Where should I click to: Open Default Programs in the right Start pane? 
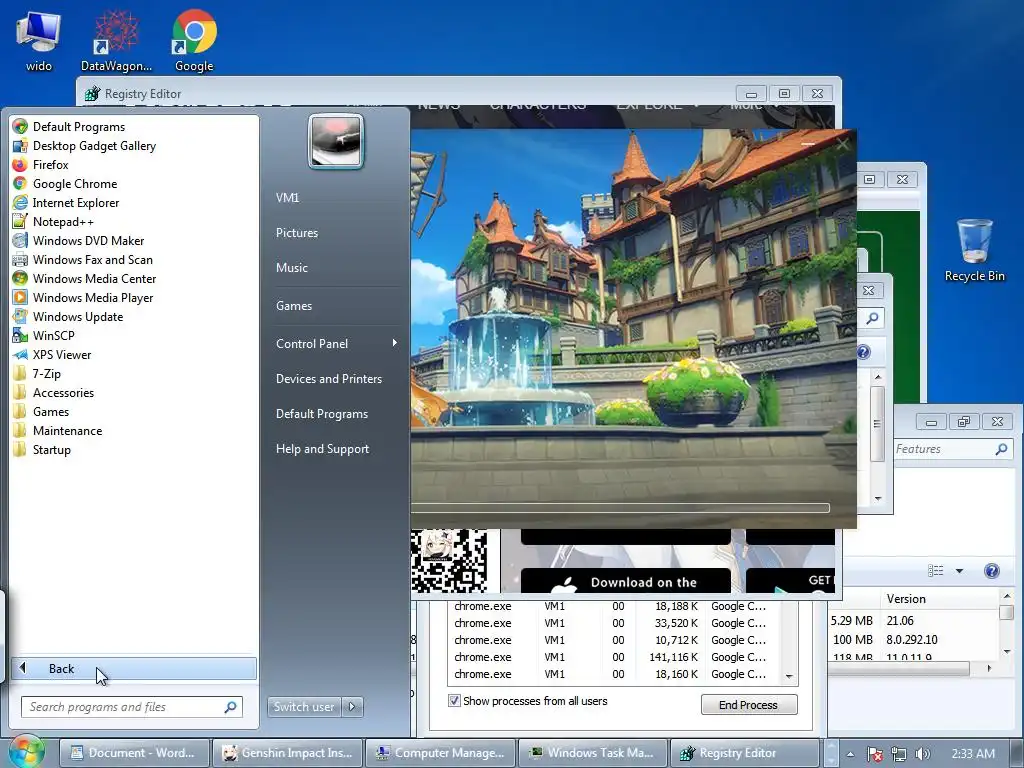(x=321, y=414)
